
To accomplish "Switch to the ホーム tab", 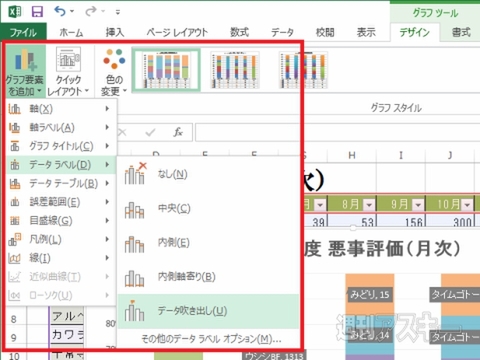I will click(x=71, y=32).
